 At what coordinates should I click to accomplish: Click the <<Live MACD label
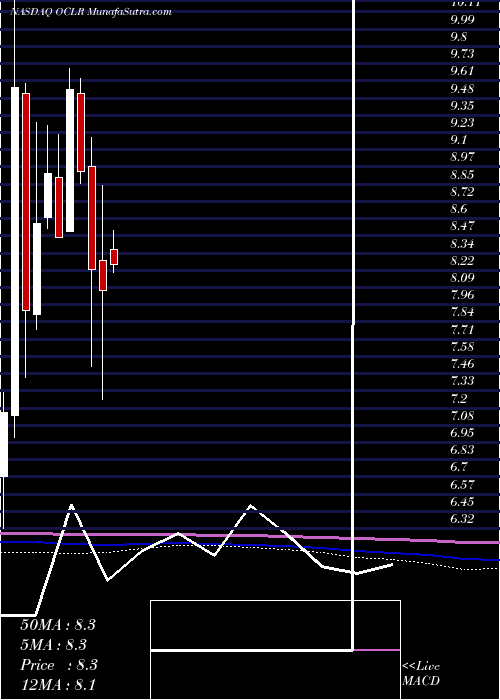click(x=421, y=673)
